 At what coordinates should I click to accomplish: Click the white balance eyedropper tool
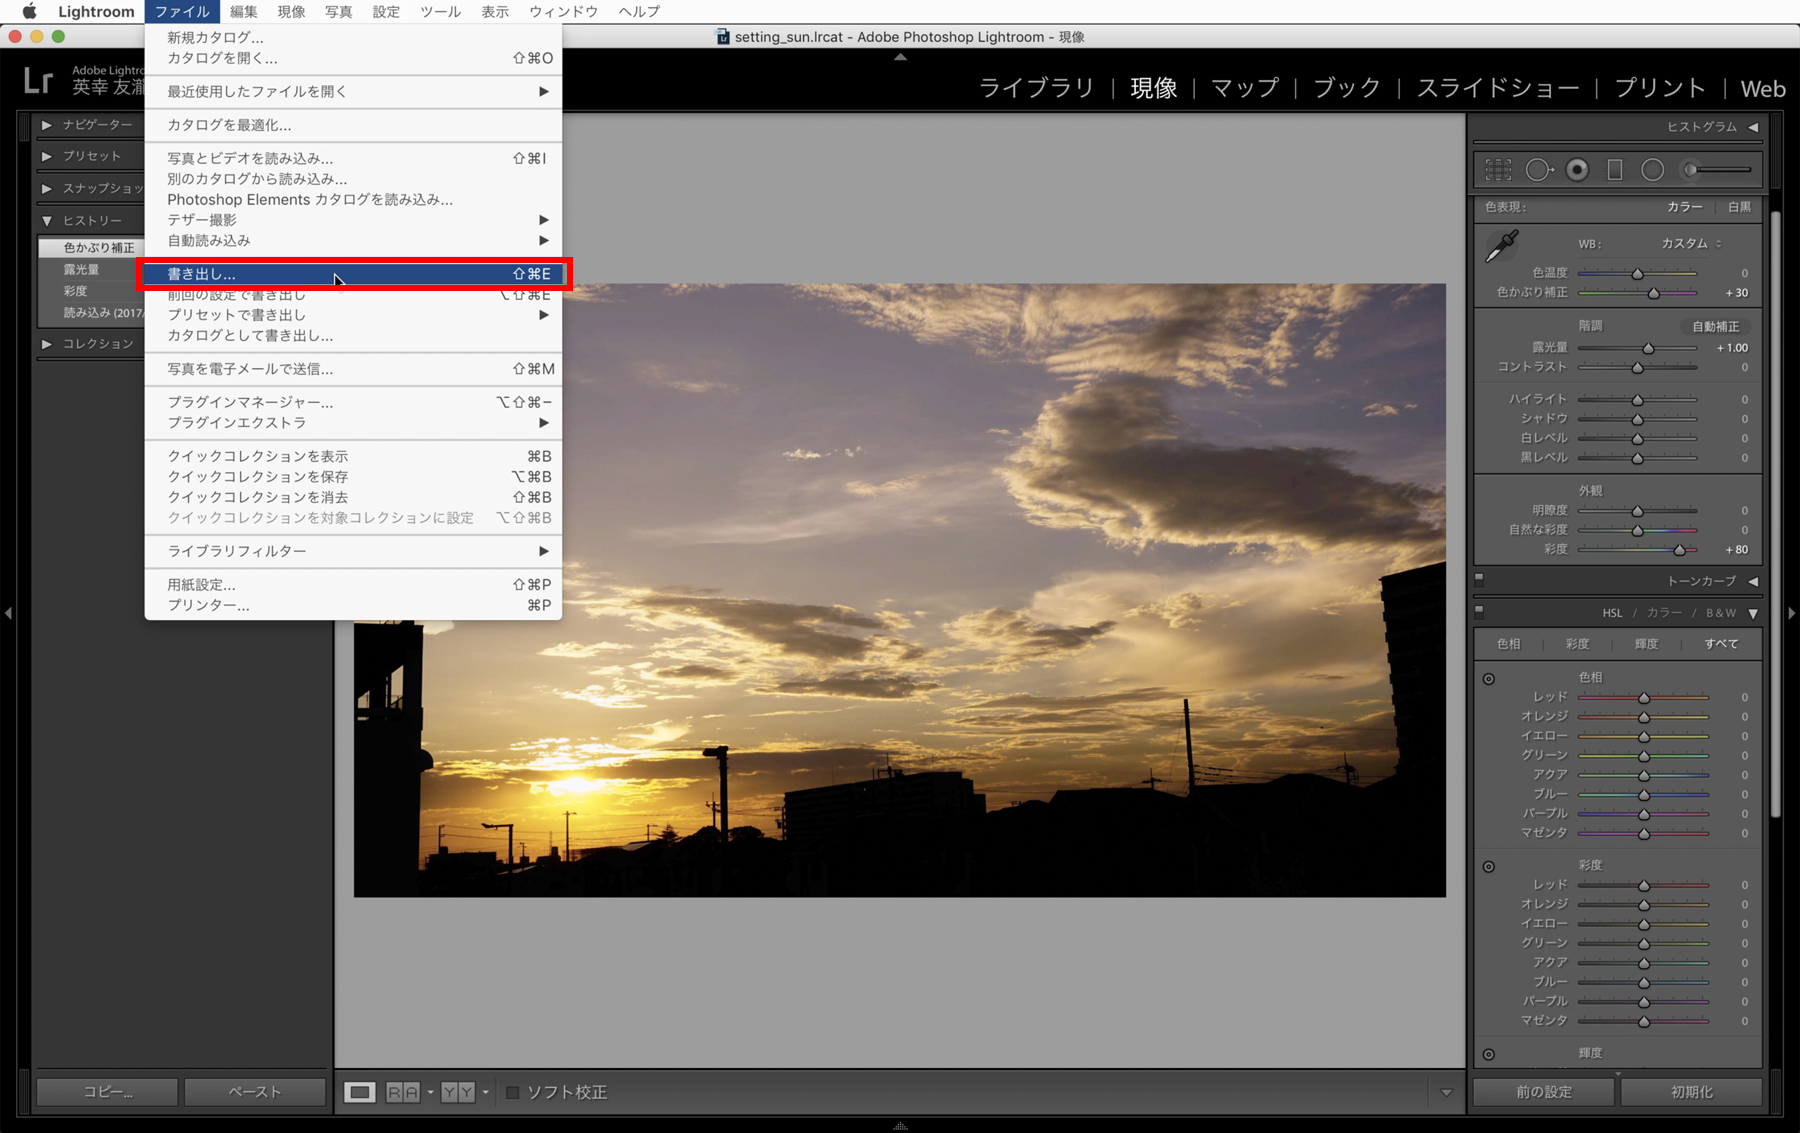point(1501,246)
